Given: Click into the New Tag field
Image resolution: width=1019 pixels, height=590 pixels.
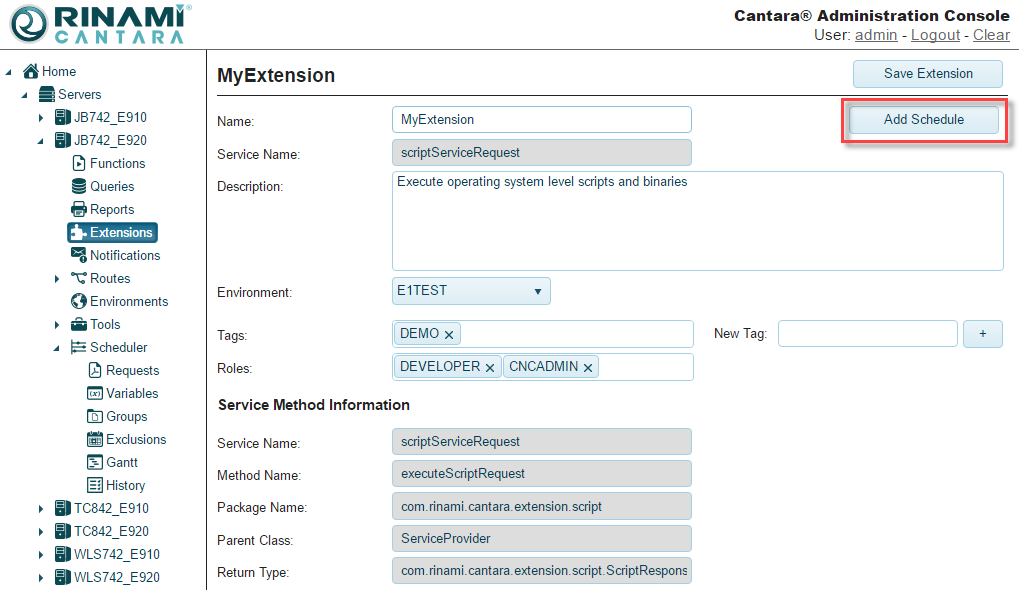Looking at the screenshot, I should click(x=867, y=334).
